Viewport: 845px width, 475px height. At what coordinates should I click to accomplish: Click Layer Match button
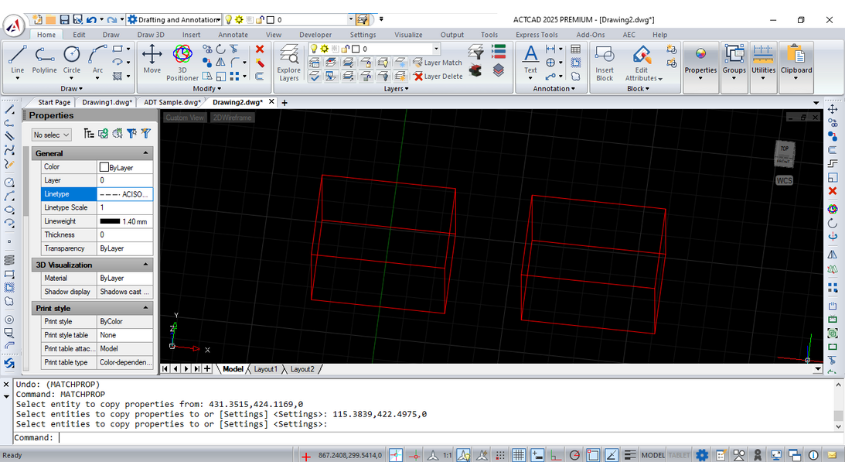[438, 63]
